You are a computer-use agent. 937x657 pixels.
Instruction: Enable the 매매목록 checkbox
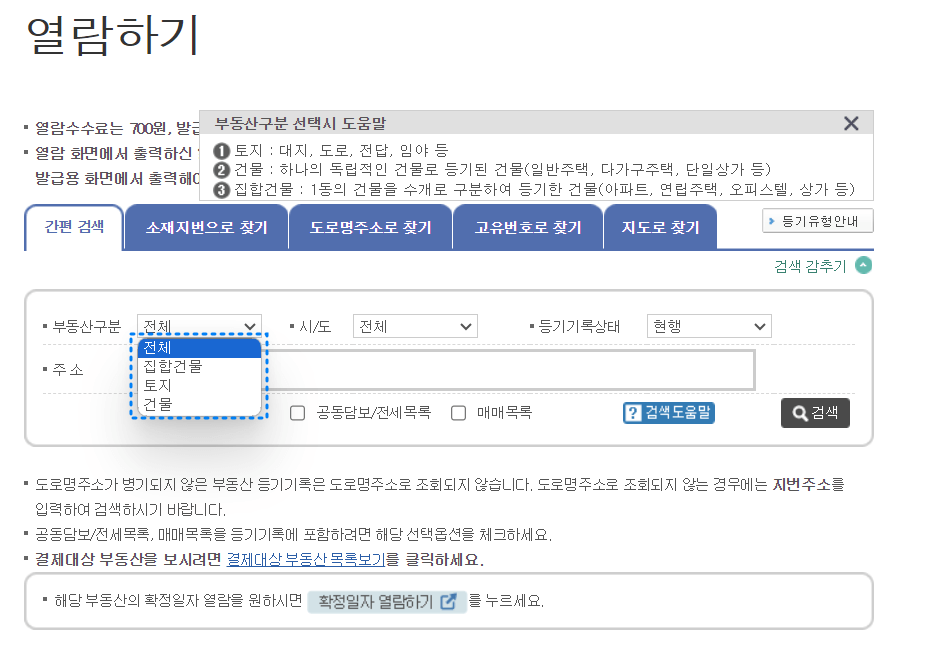pos(457,412)
